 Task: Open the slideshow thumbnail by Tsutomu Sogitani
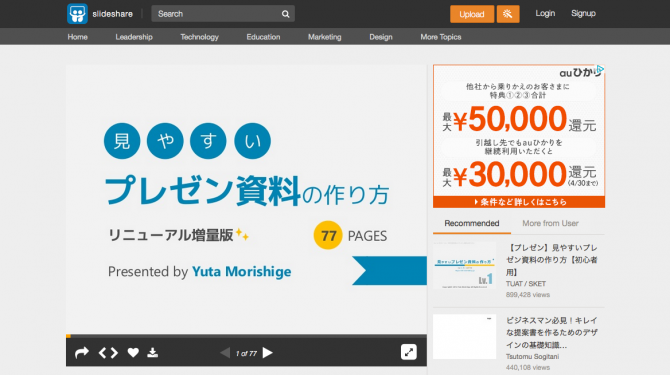click(464, 337)
